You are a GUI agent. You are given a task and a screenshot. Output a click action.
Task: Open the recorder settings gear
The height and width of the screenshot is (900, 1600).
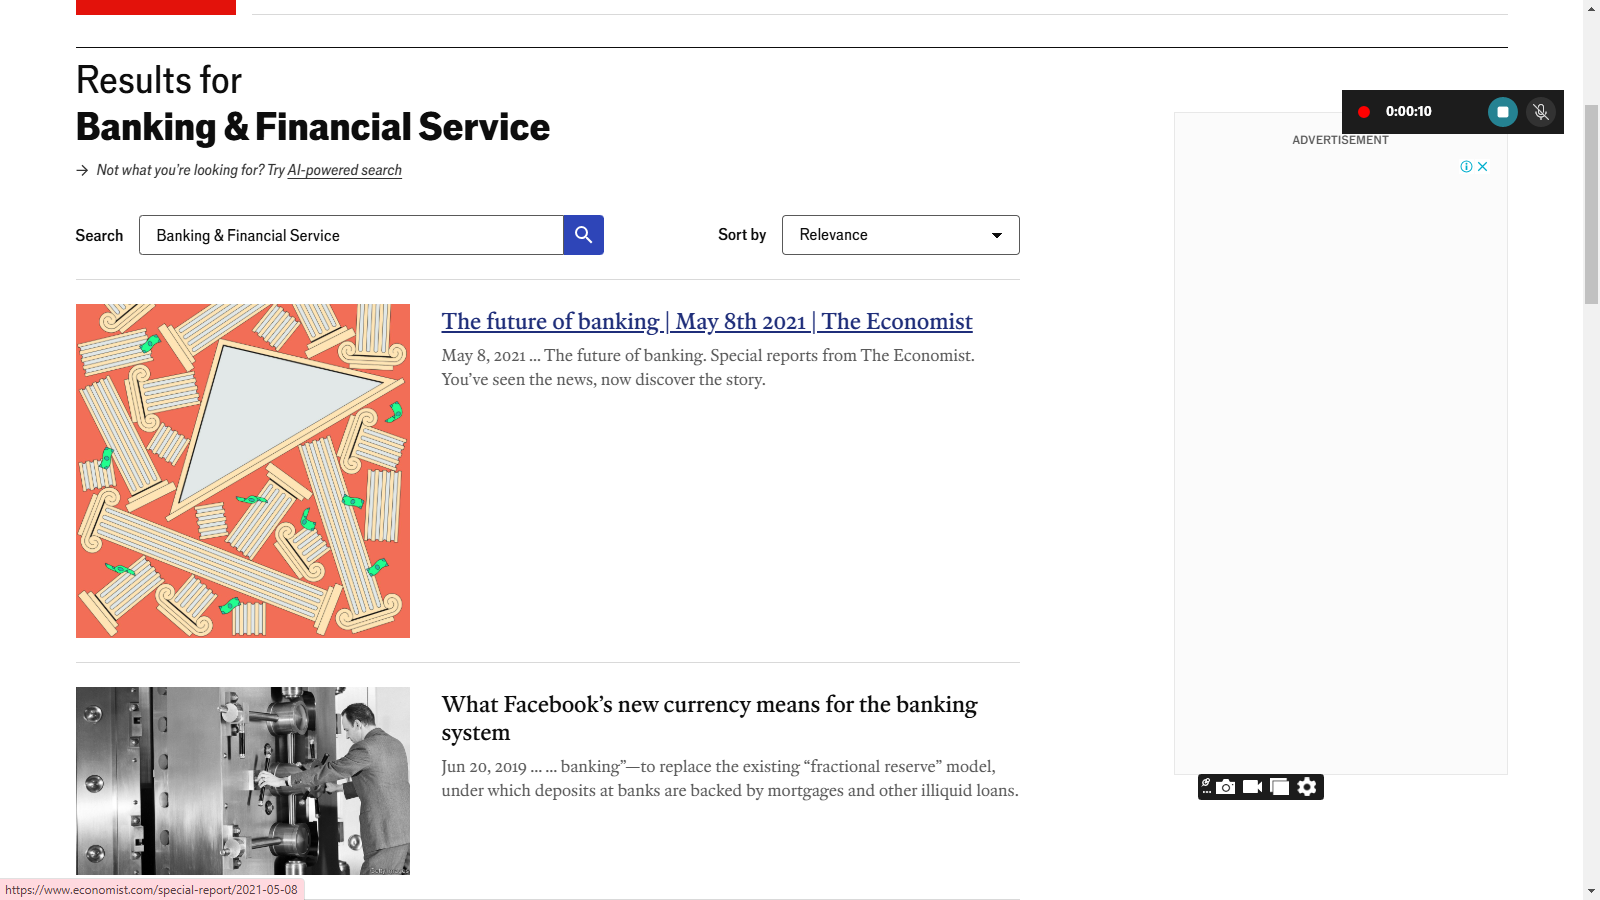[1307, 787]
